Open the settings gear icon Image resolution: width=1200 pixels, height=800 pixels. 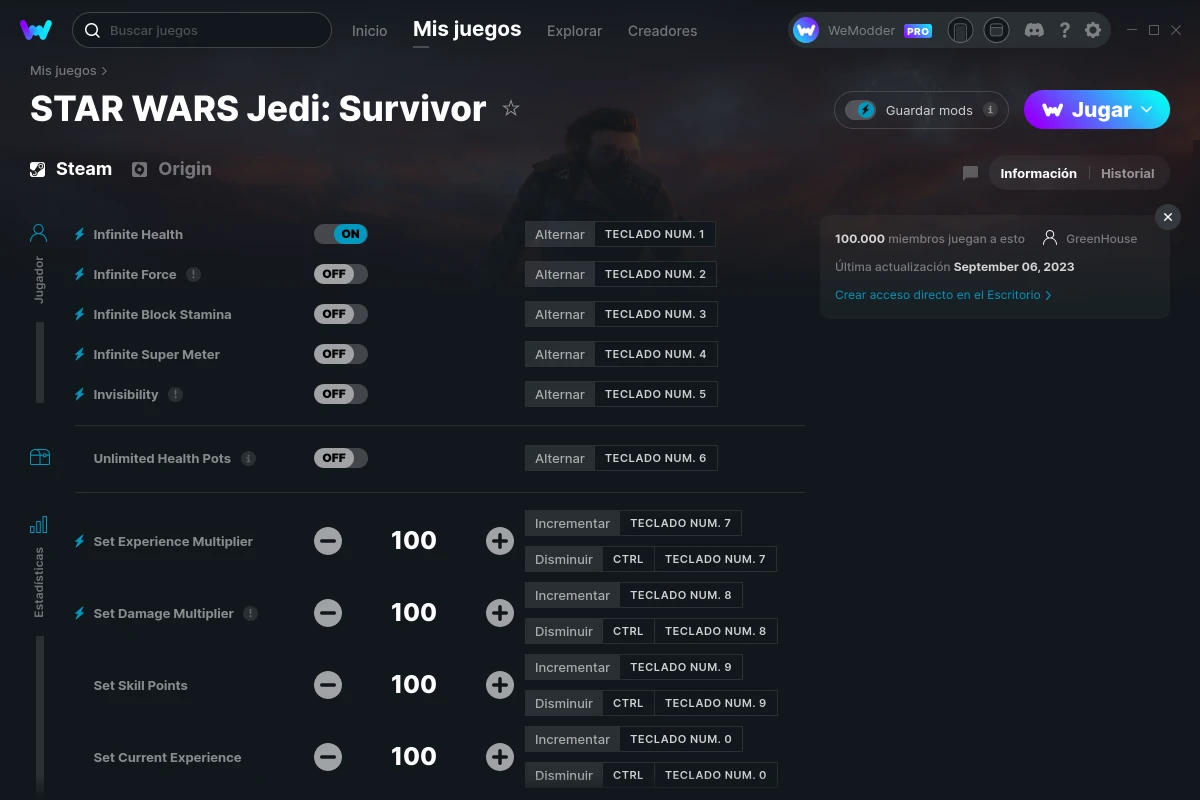pos(1093,30)
